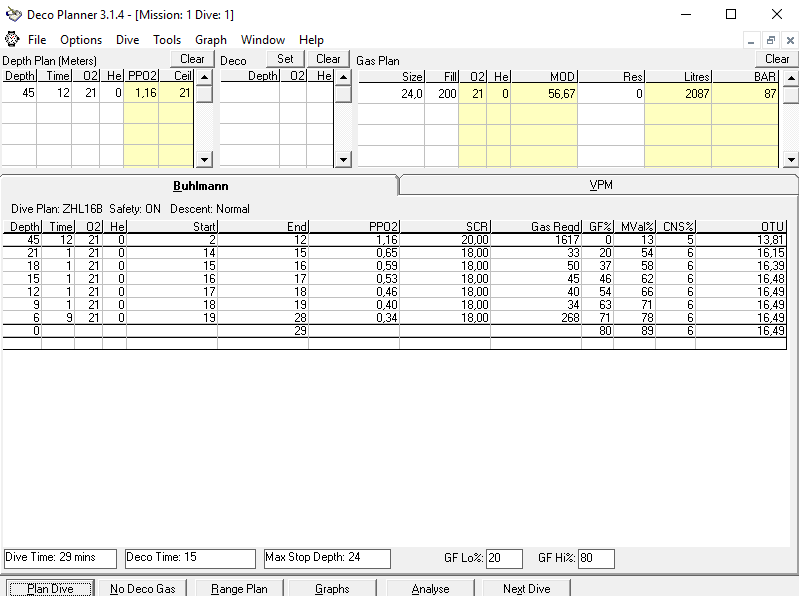
Task: Open the Graph menu
Action: (210, 40)
